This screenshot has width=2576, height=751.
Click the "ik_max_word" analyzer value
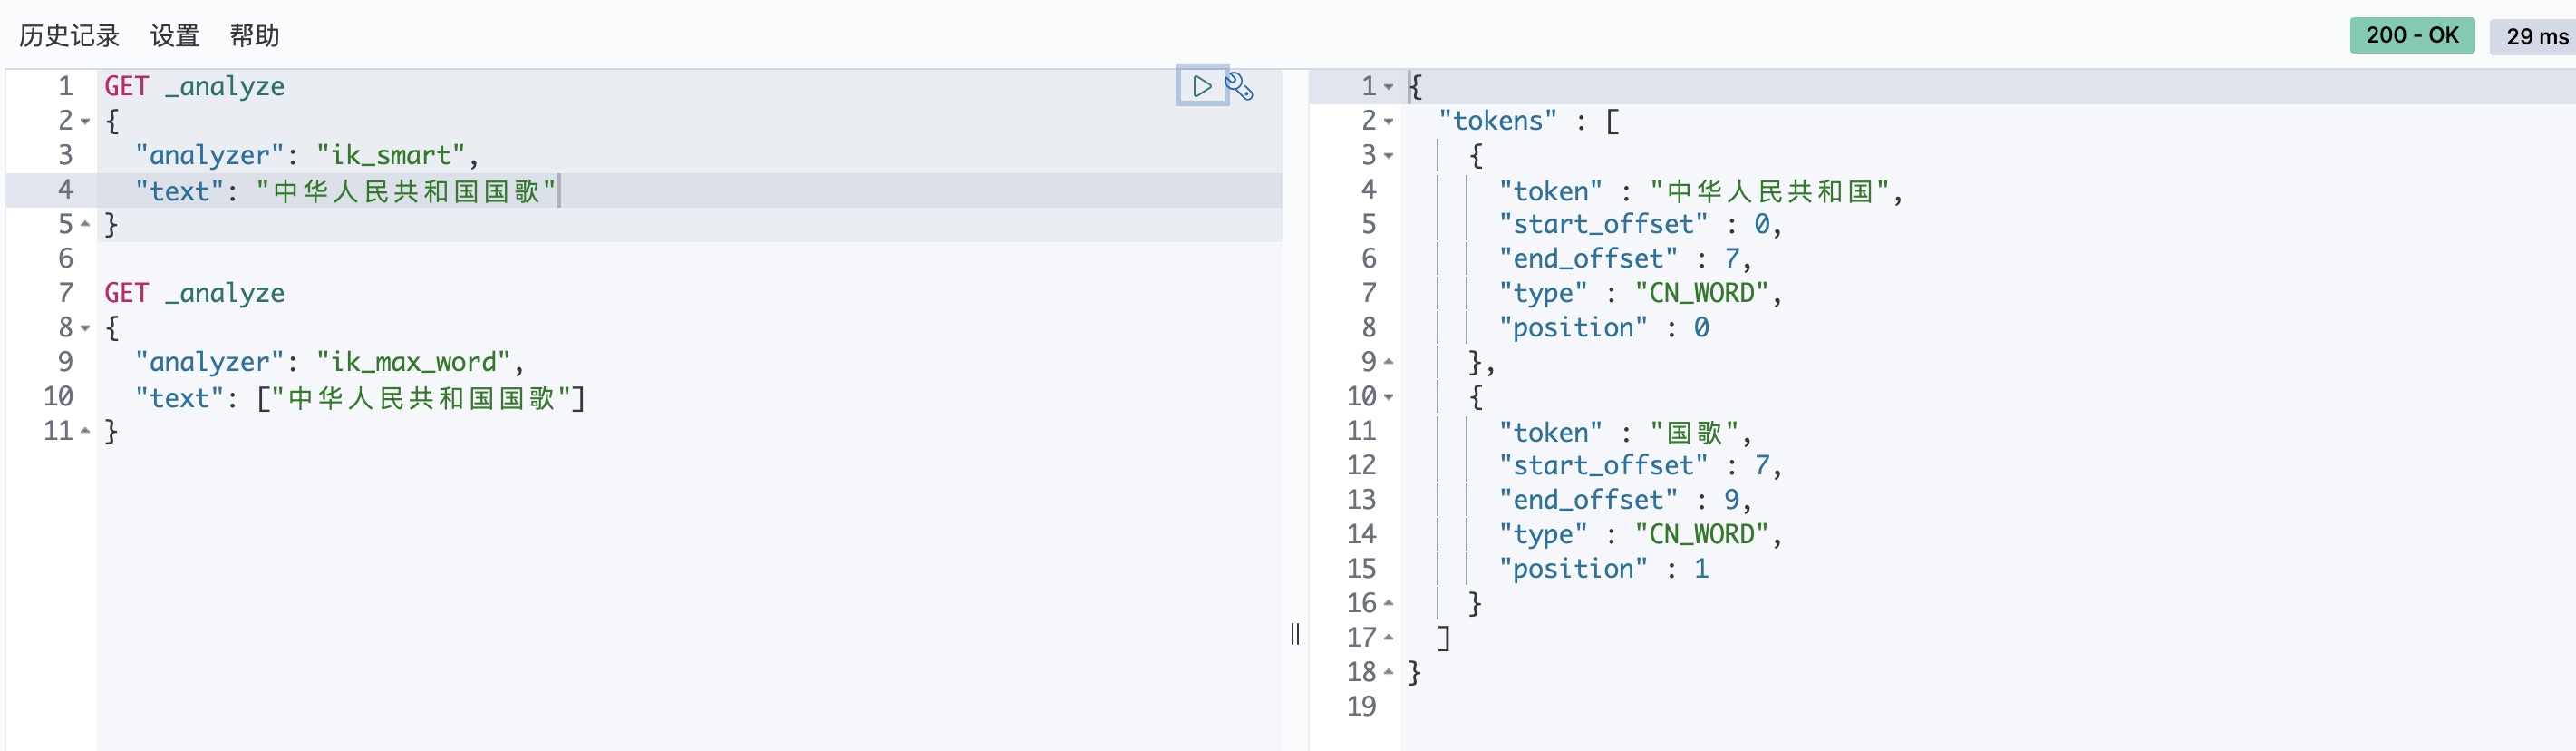414,362
